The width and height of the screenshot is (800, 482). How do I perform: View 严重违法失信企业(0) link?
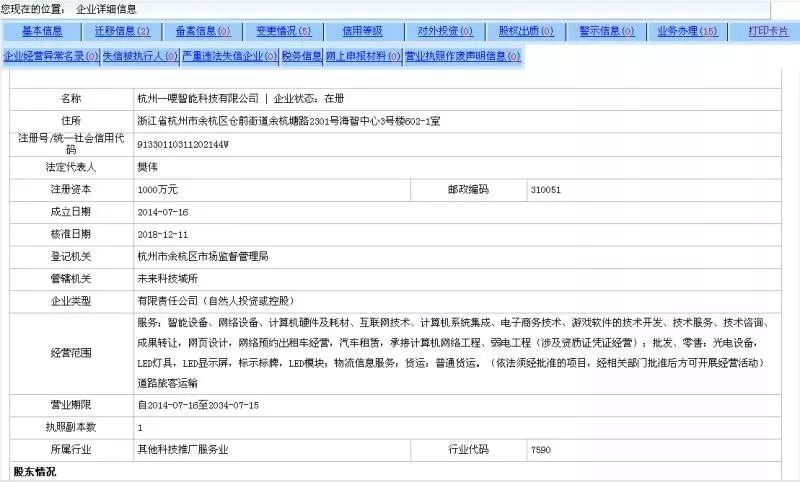coord(230,56)
